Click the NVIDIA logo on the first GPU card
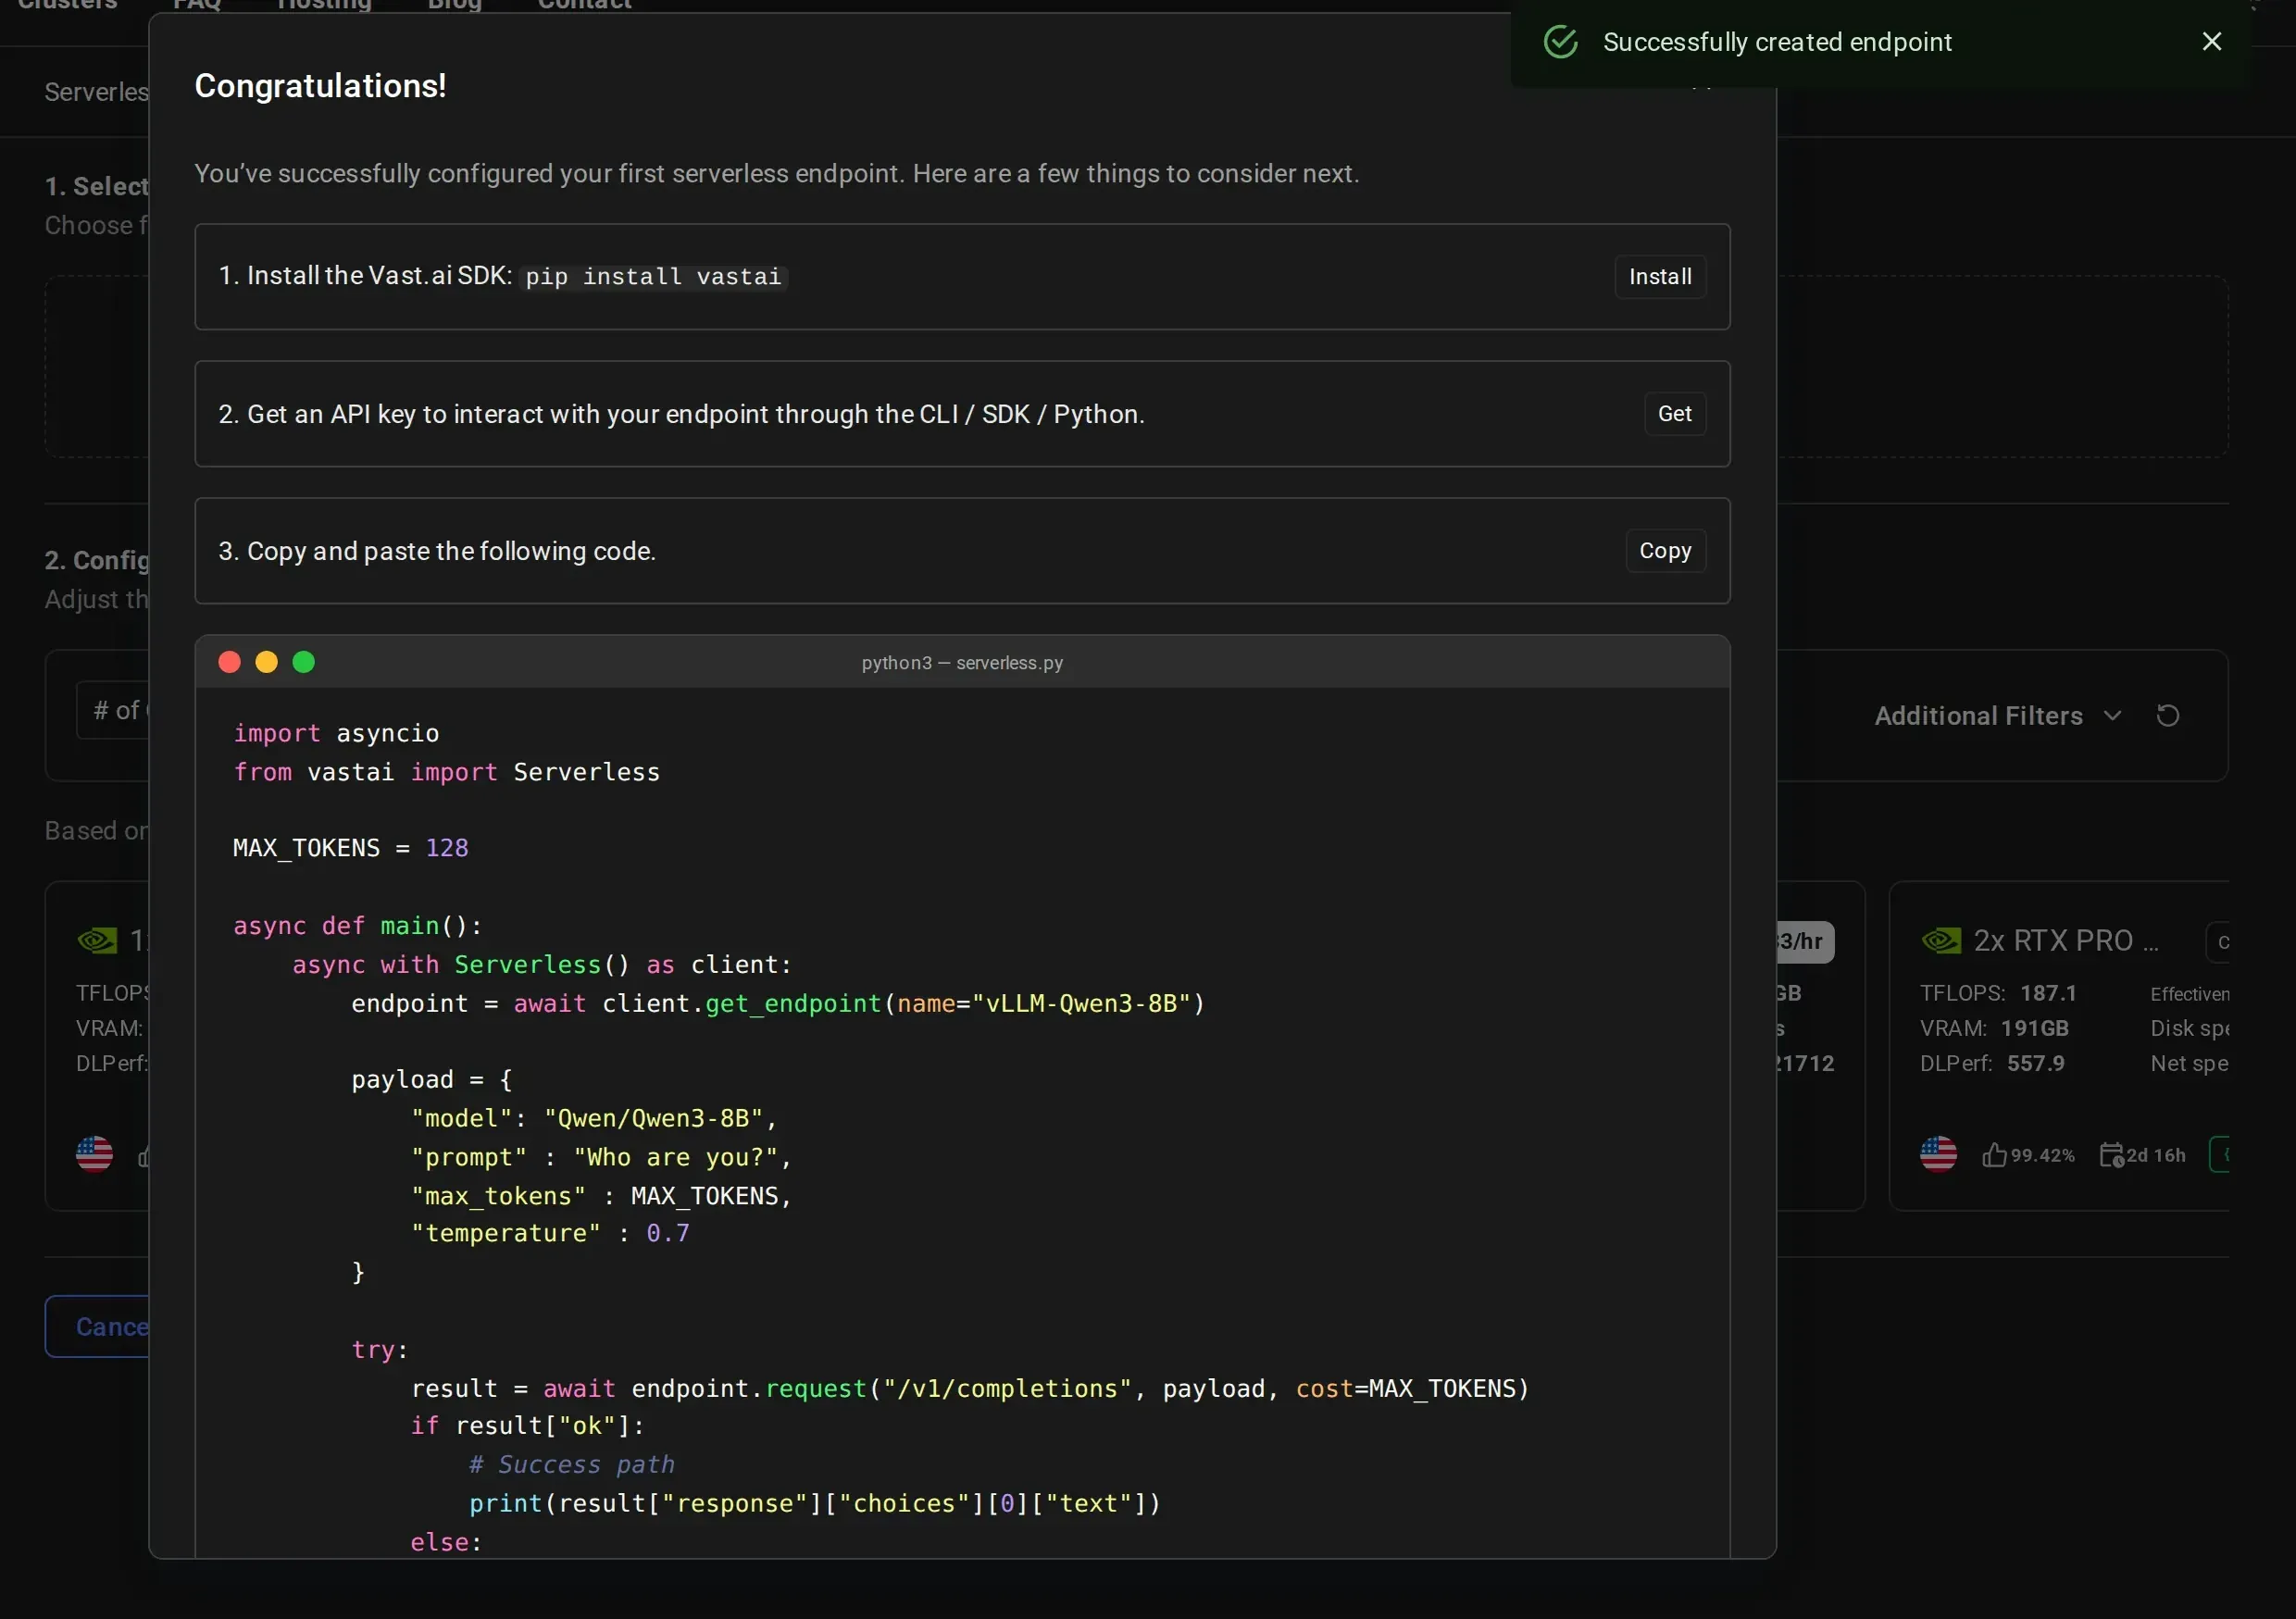This screenshot has width=2296, height=1619. pyautogui.click(x=97, y=940)
